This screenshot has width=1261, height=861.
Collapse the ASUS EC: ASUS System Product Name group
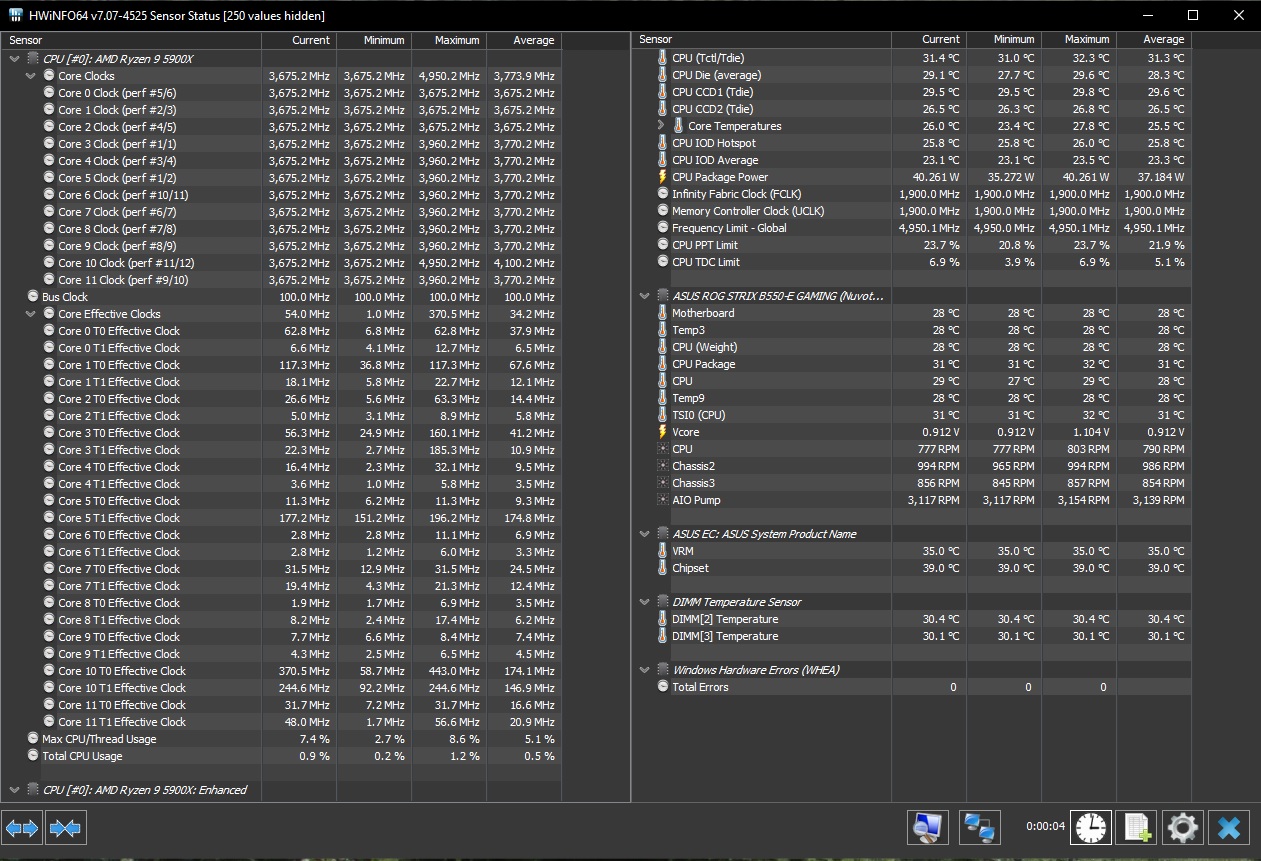645,534
